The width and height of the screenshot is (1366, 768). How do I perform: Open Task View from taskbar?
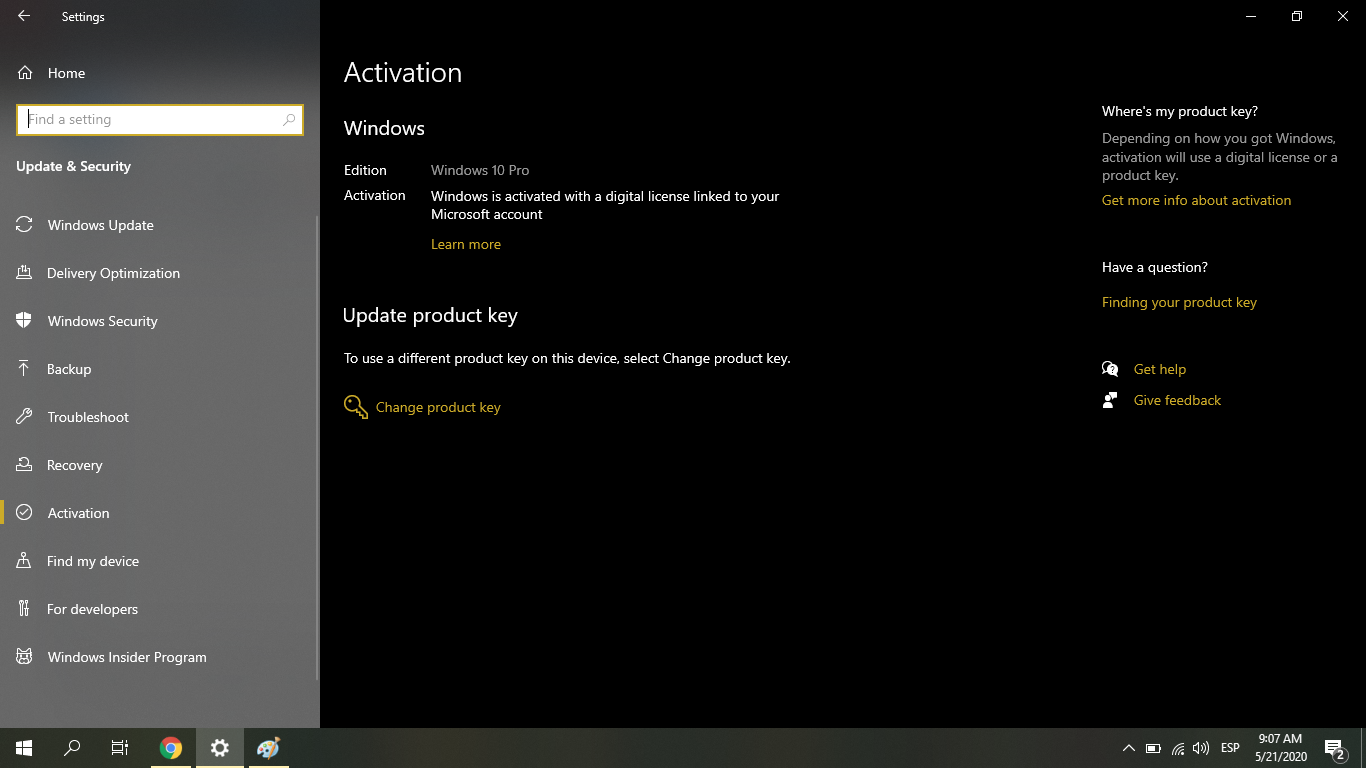point(120,748)
